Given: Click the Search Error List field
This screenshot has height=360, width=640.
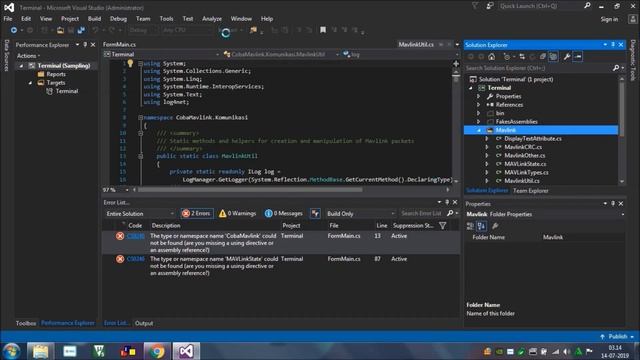Looking at the screenshot, I should click(x=422, y=213).
